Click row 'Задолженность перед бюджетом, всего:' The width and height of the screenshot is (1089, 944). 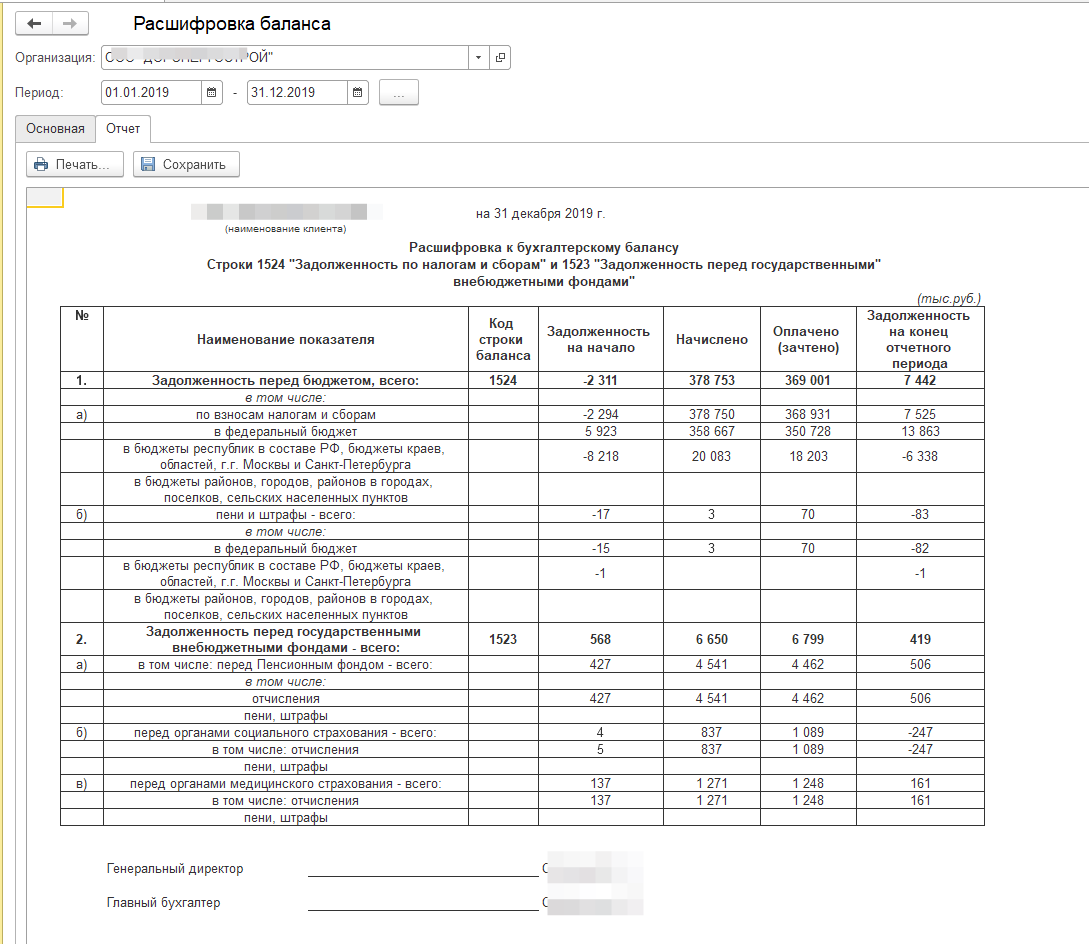coord(285,380)
